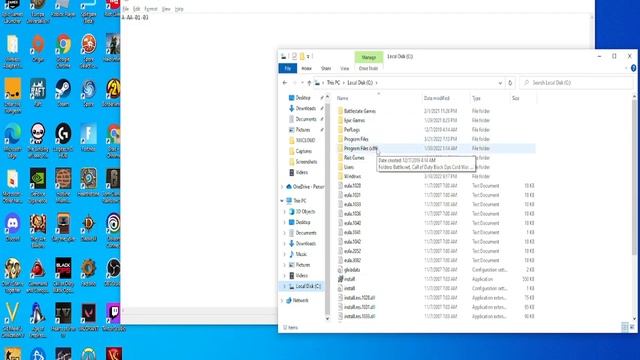Switch to the Share ribbon tab

tap(326, 69)
